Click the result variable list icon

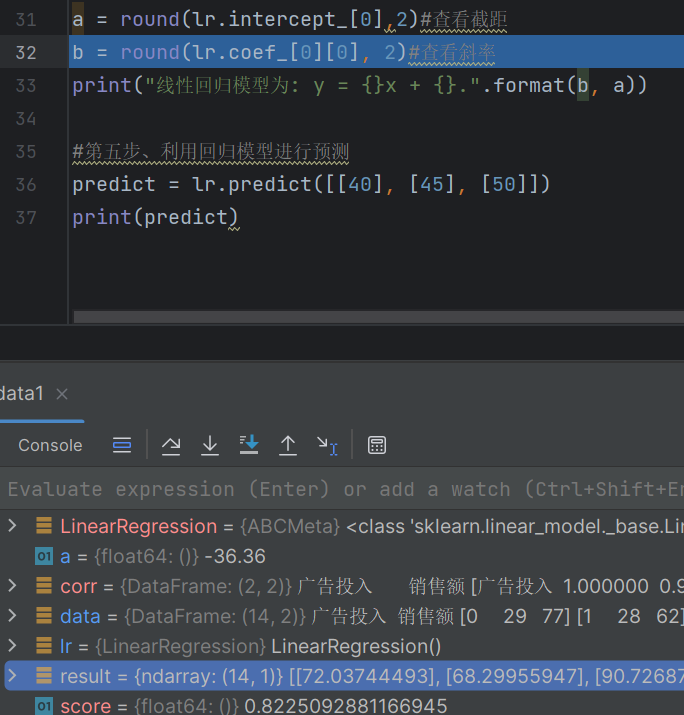click(x=44, y=675)
